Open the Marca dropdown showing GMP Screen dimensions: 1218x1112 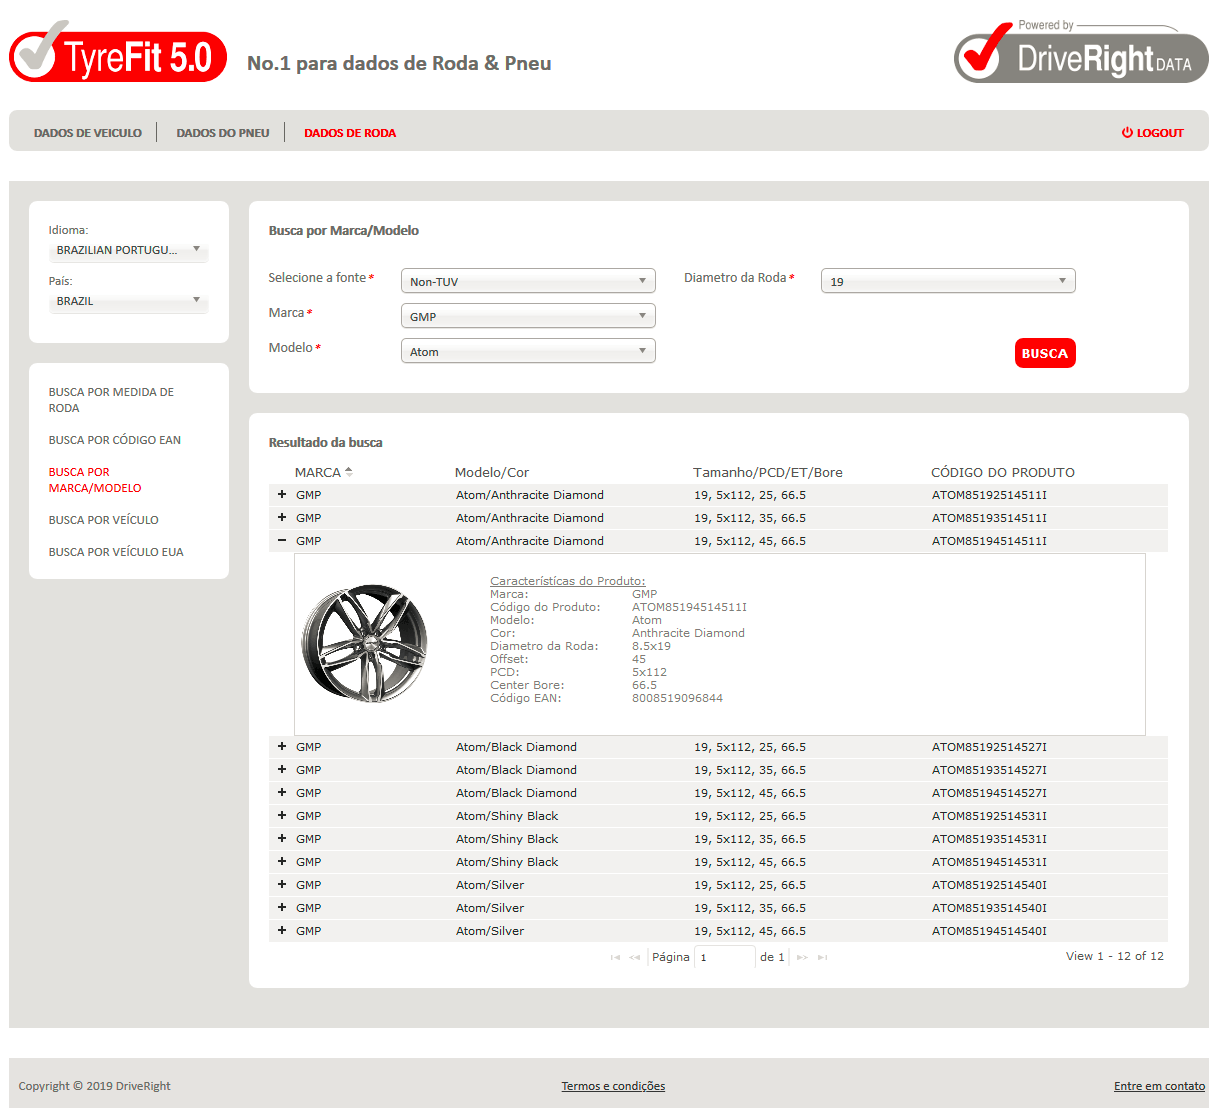click(528, 316)
